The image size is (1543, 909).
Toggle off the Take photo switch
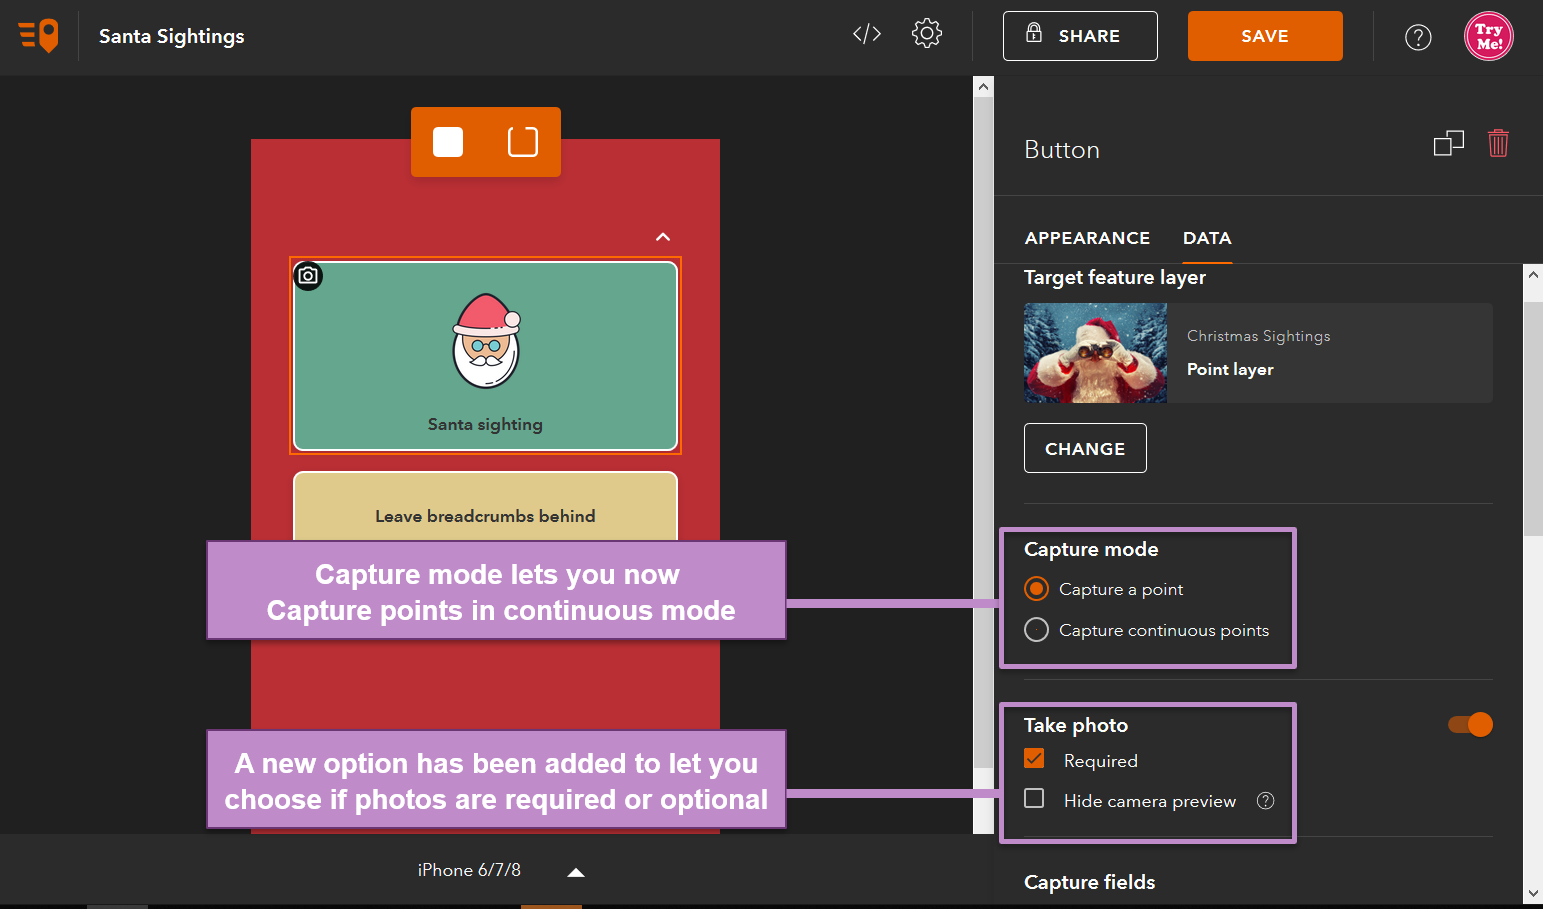(x=1470, y=724)
